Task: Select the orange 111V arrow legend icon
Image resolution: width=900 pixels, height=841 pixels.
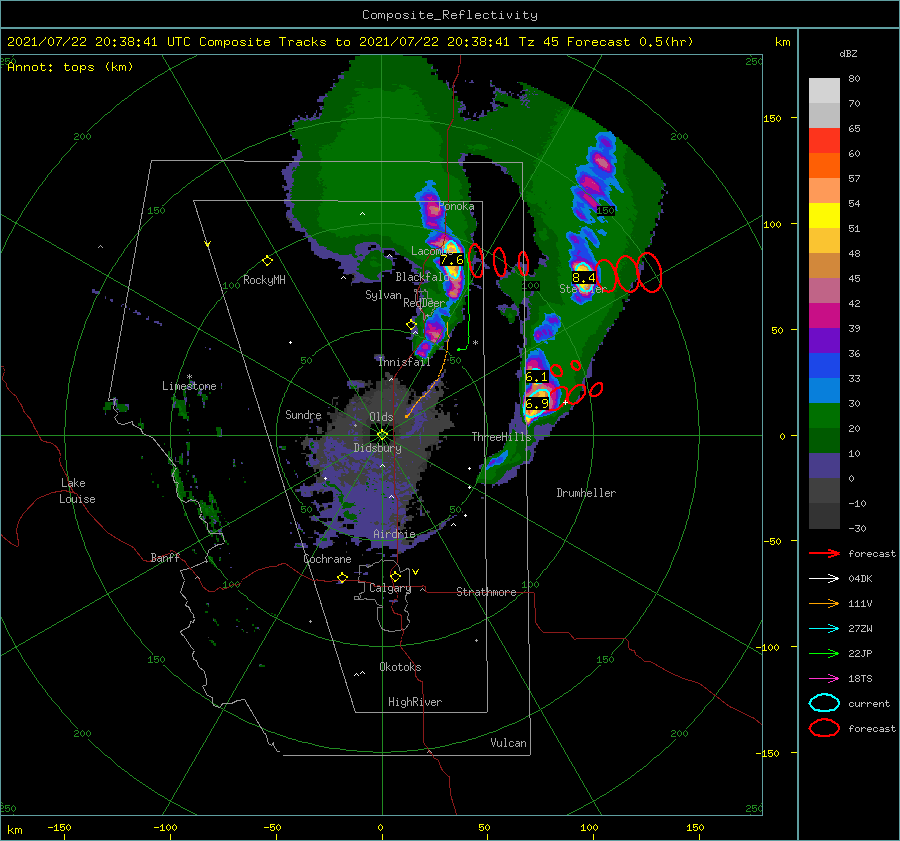Action: pyautogui.click(x=824, y=603)
